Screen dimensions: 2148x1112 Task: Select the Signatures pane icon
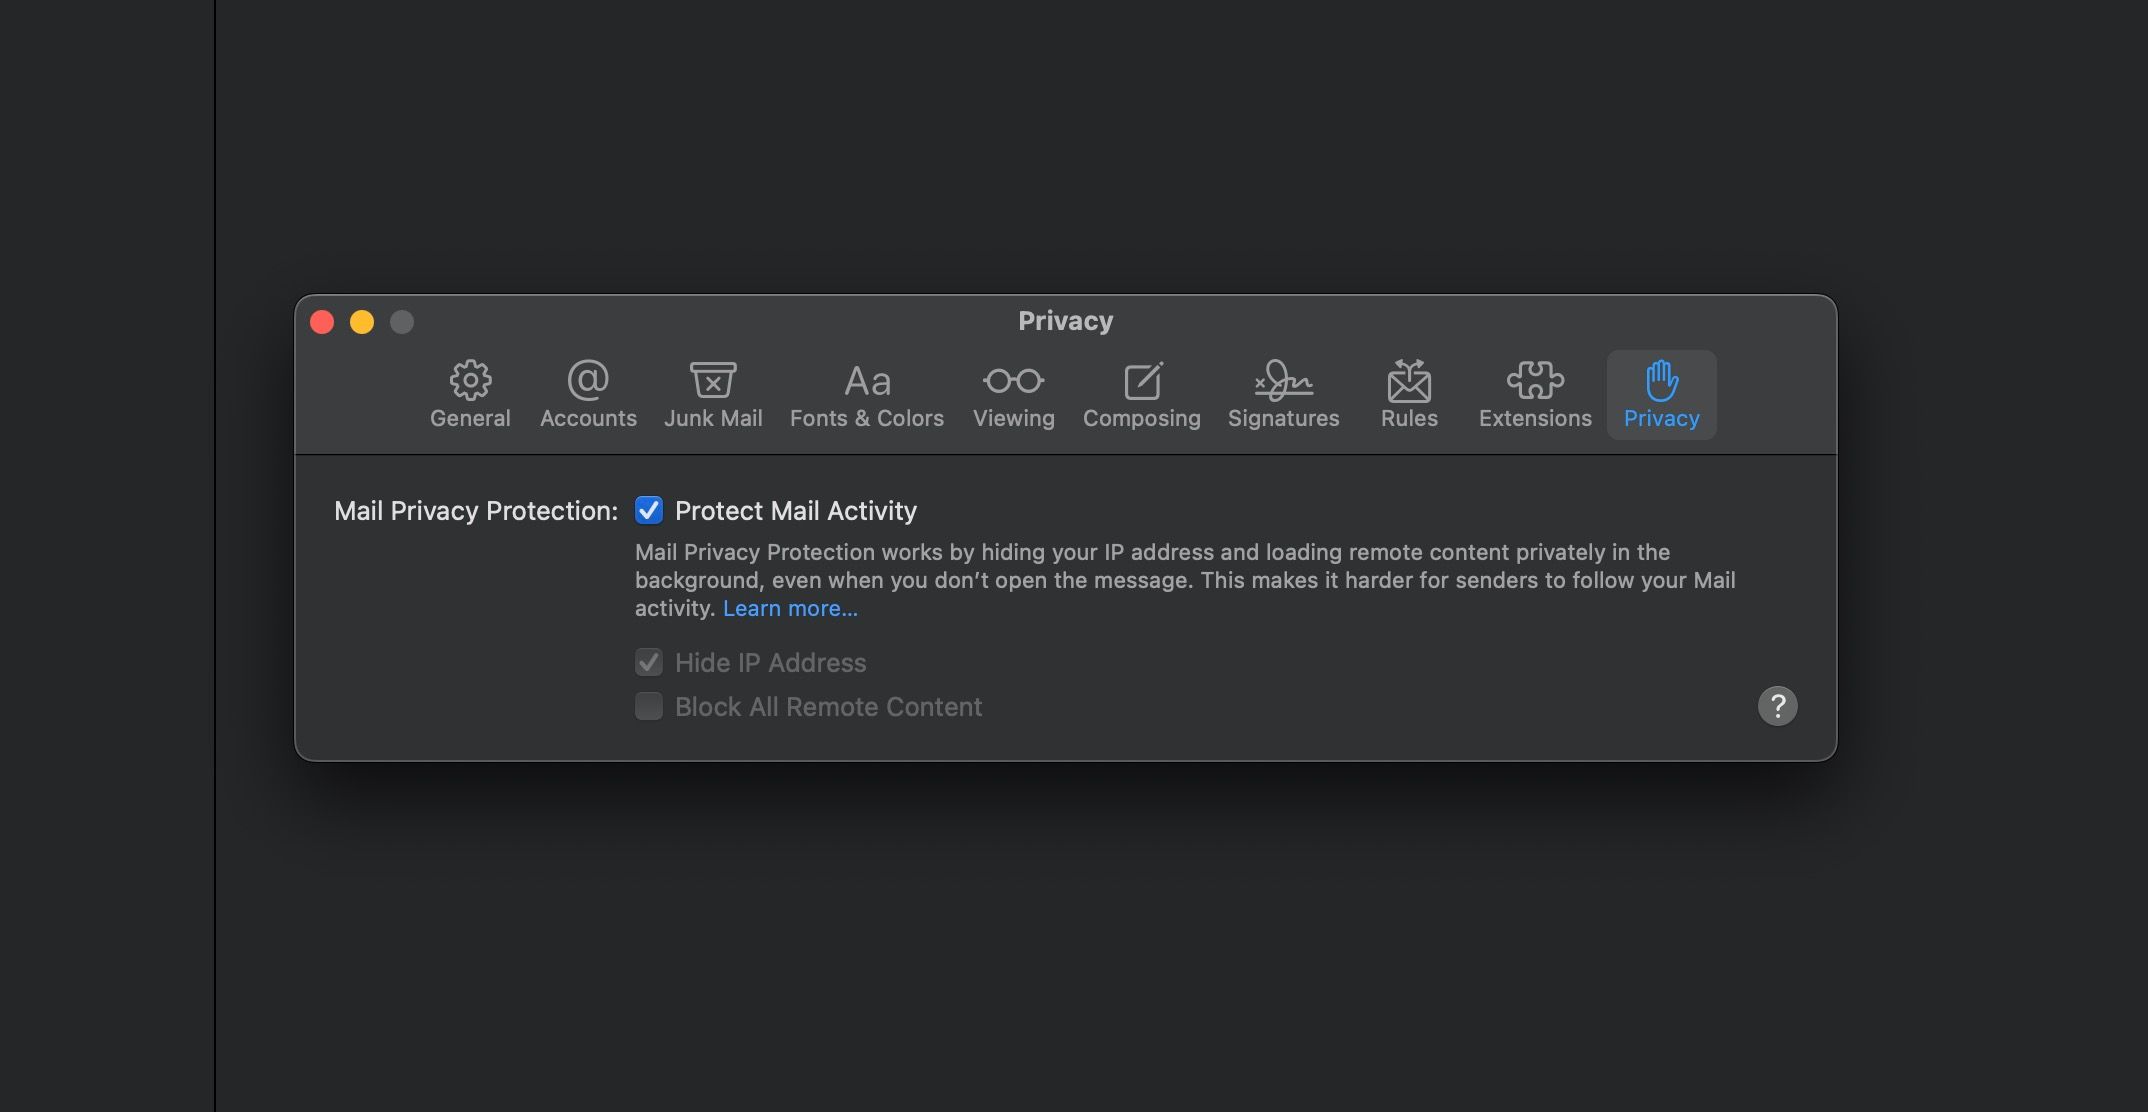[1283, 380]
